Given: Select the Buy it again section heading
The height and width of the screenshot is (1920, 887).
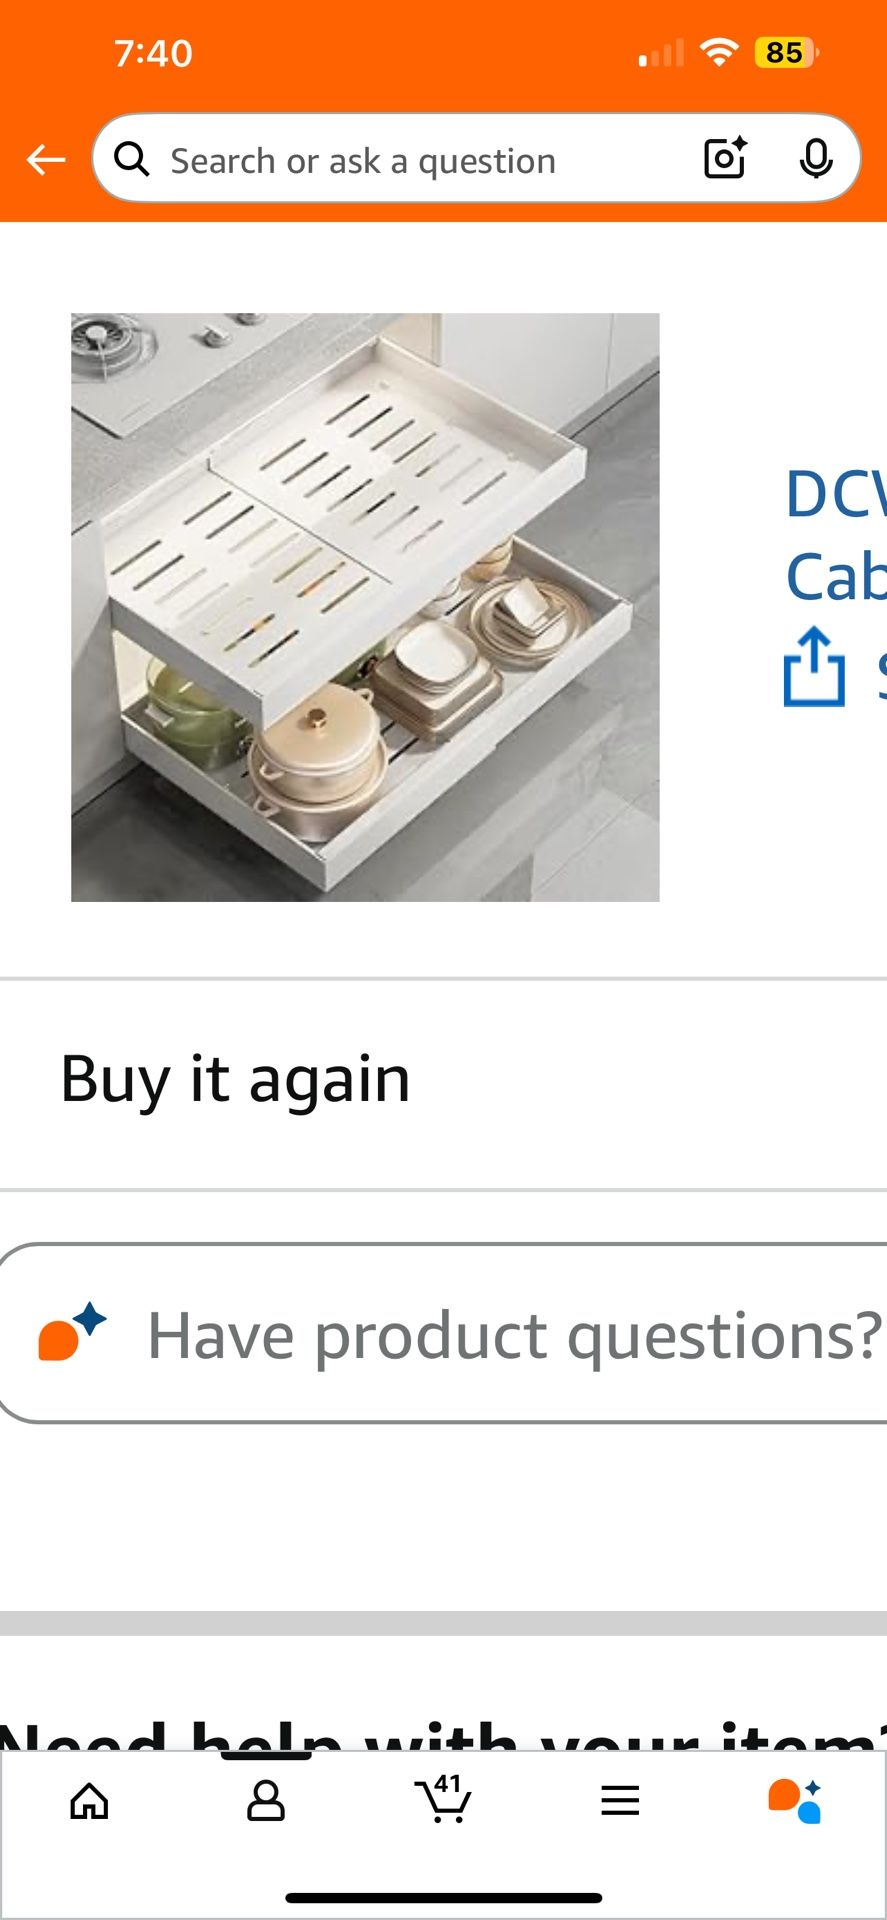Looking at the screenshot, I should click(x=235, y=1078).
